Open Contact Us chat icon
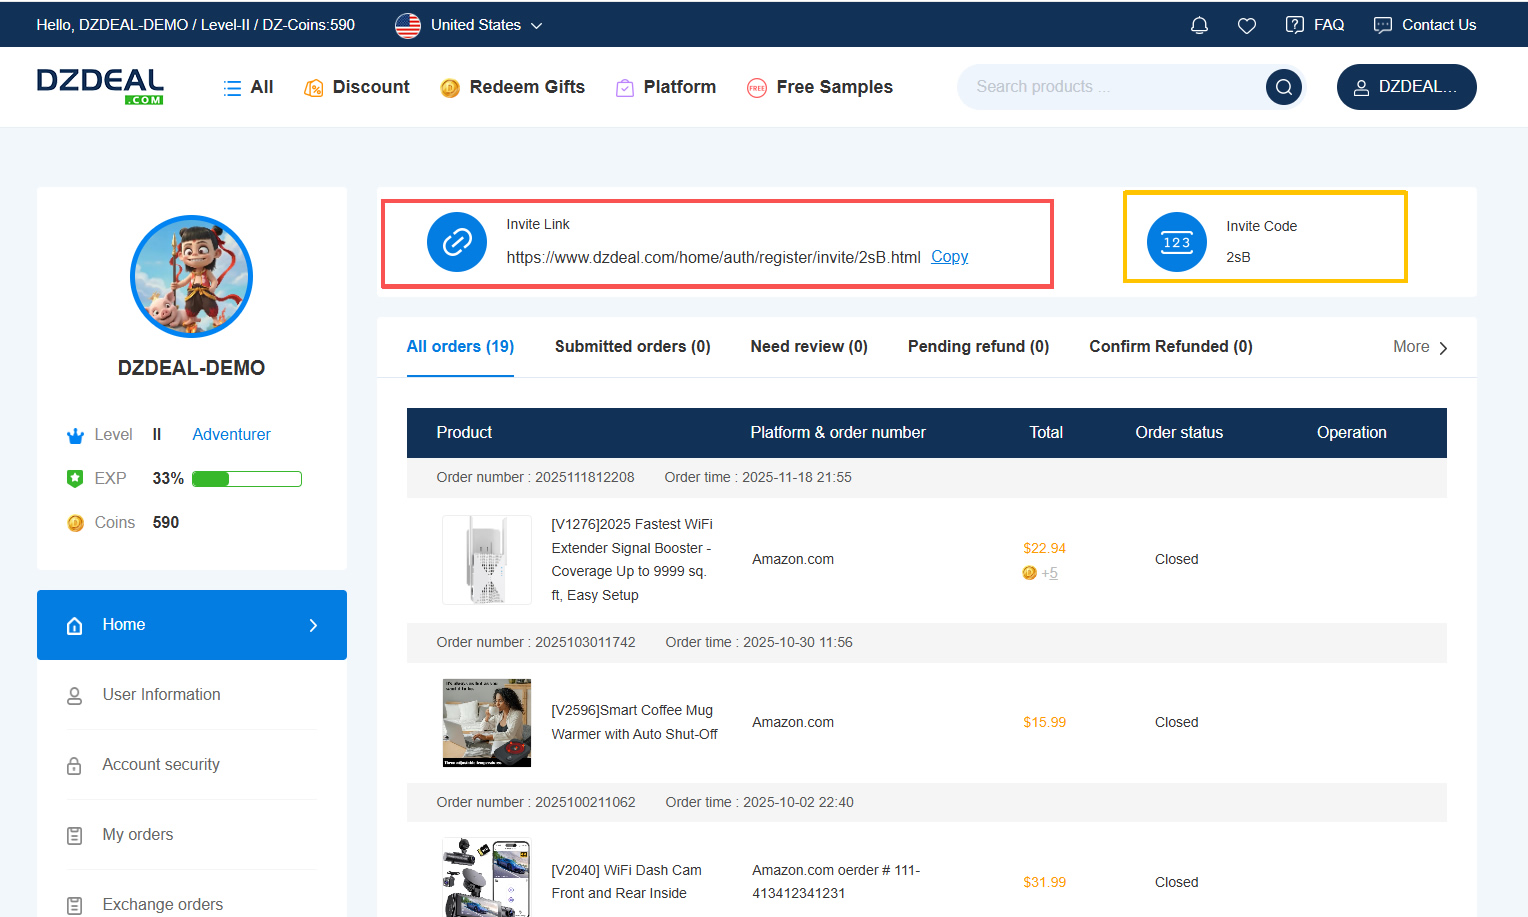This screenshot has height=917, width=1528. coord(1383,25)
